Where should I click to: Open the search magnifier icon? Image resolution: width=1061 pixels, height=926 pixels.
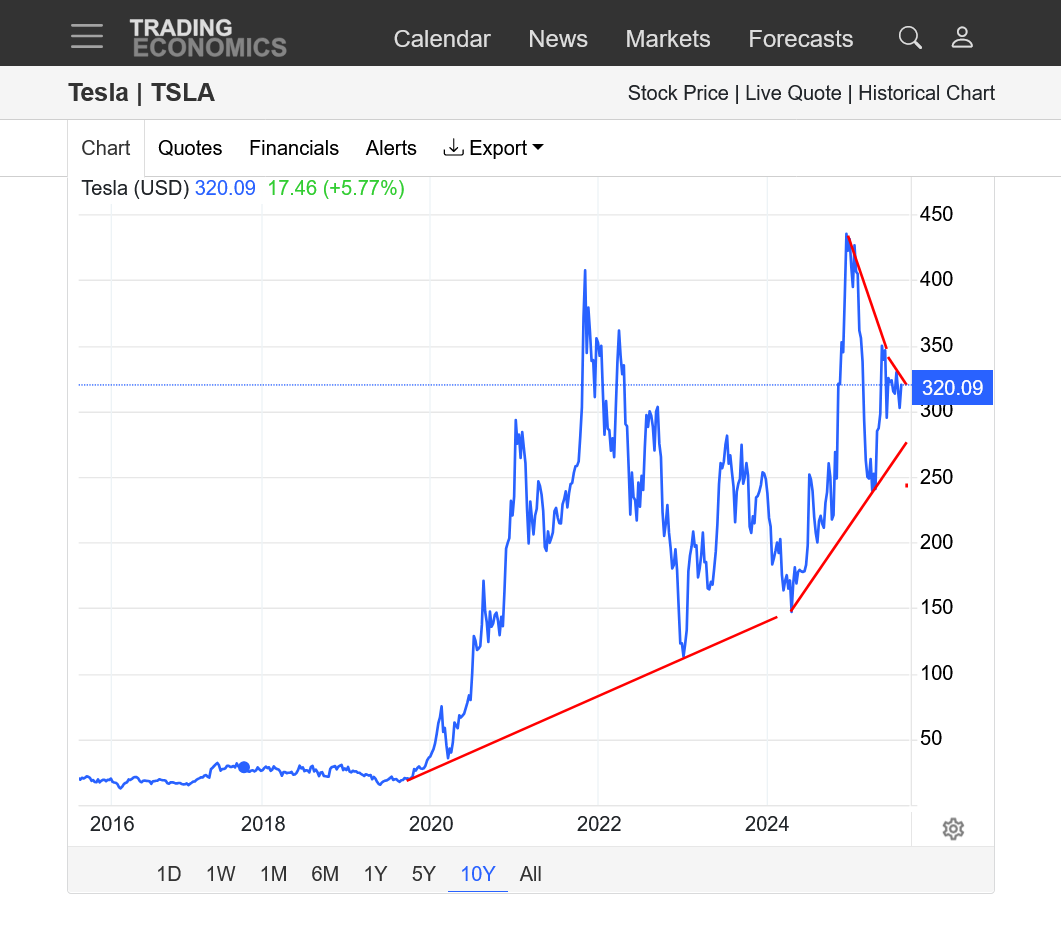tap(910, 38)
